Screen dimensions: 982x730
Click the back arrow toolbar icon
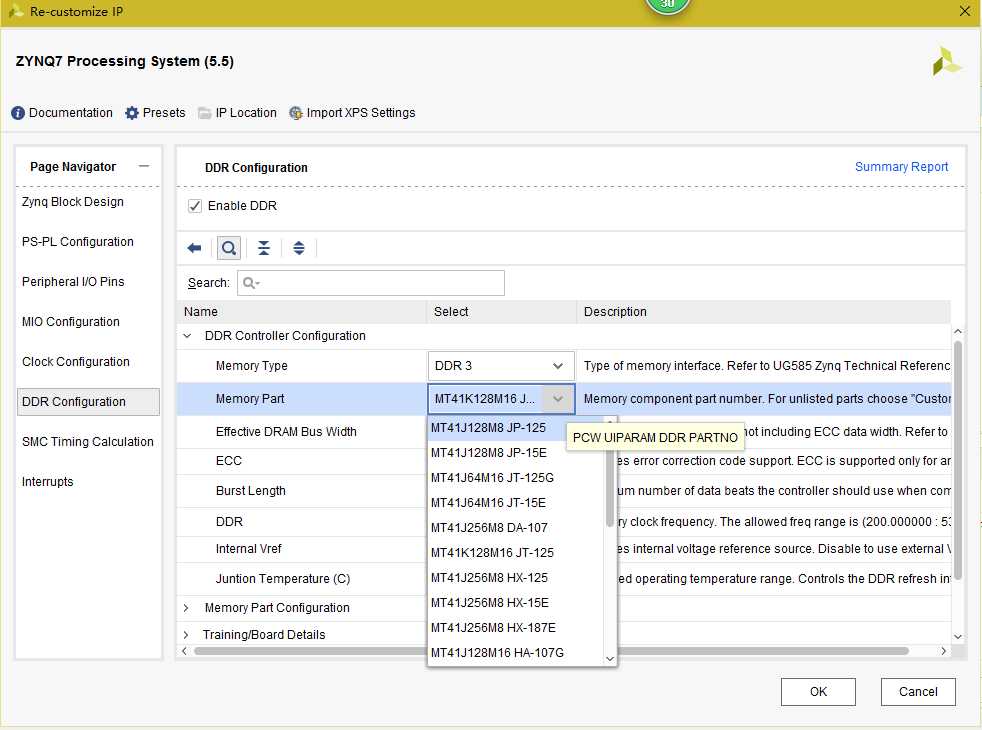tap(194, 248)
